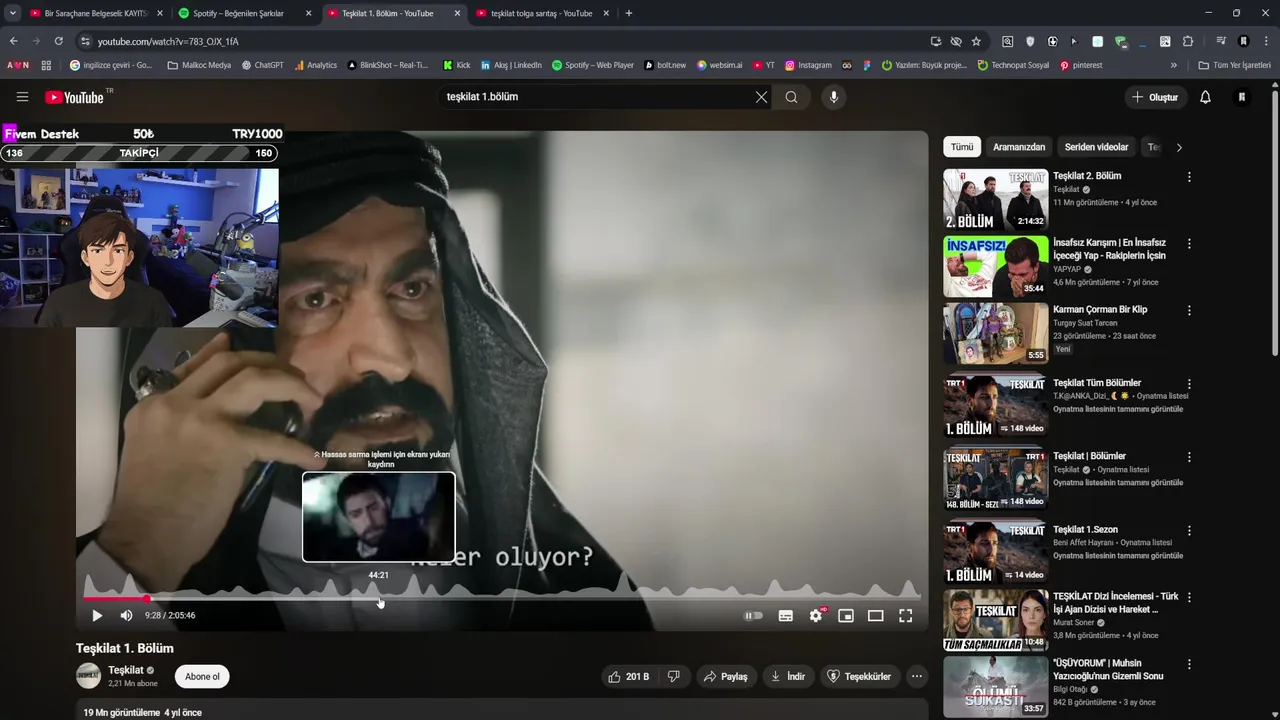The height and width of the screenshot is (720, 1280).
Task: Play the Teşkilat 1. Bölüm video
Action: pyautogui.click(x=97, y=616)
